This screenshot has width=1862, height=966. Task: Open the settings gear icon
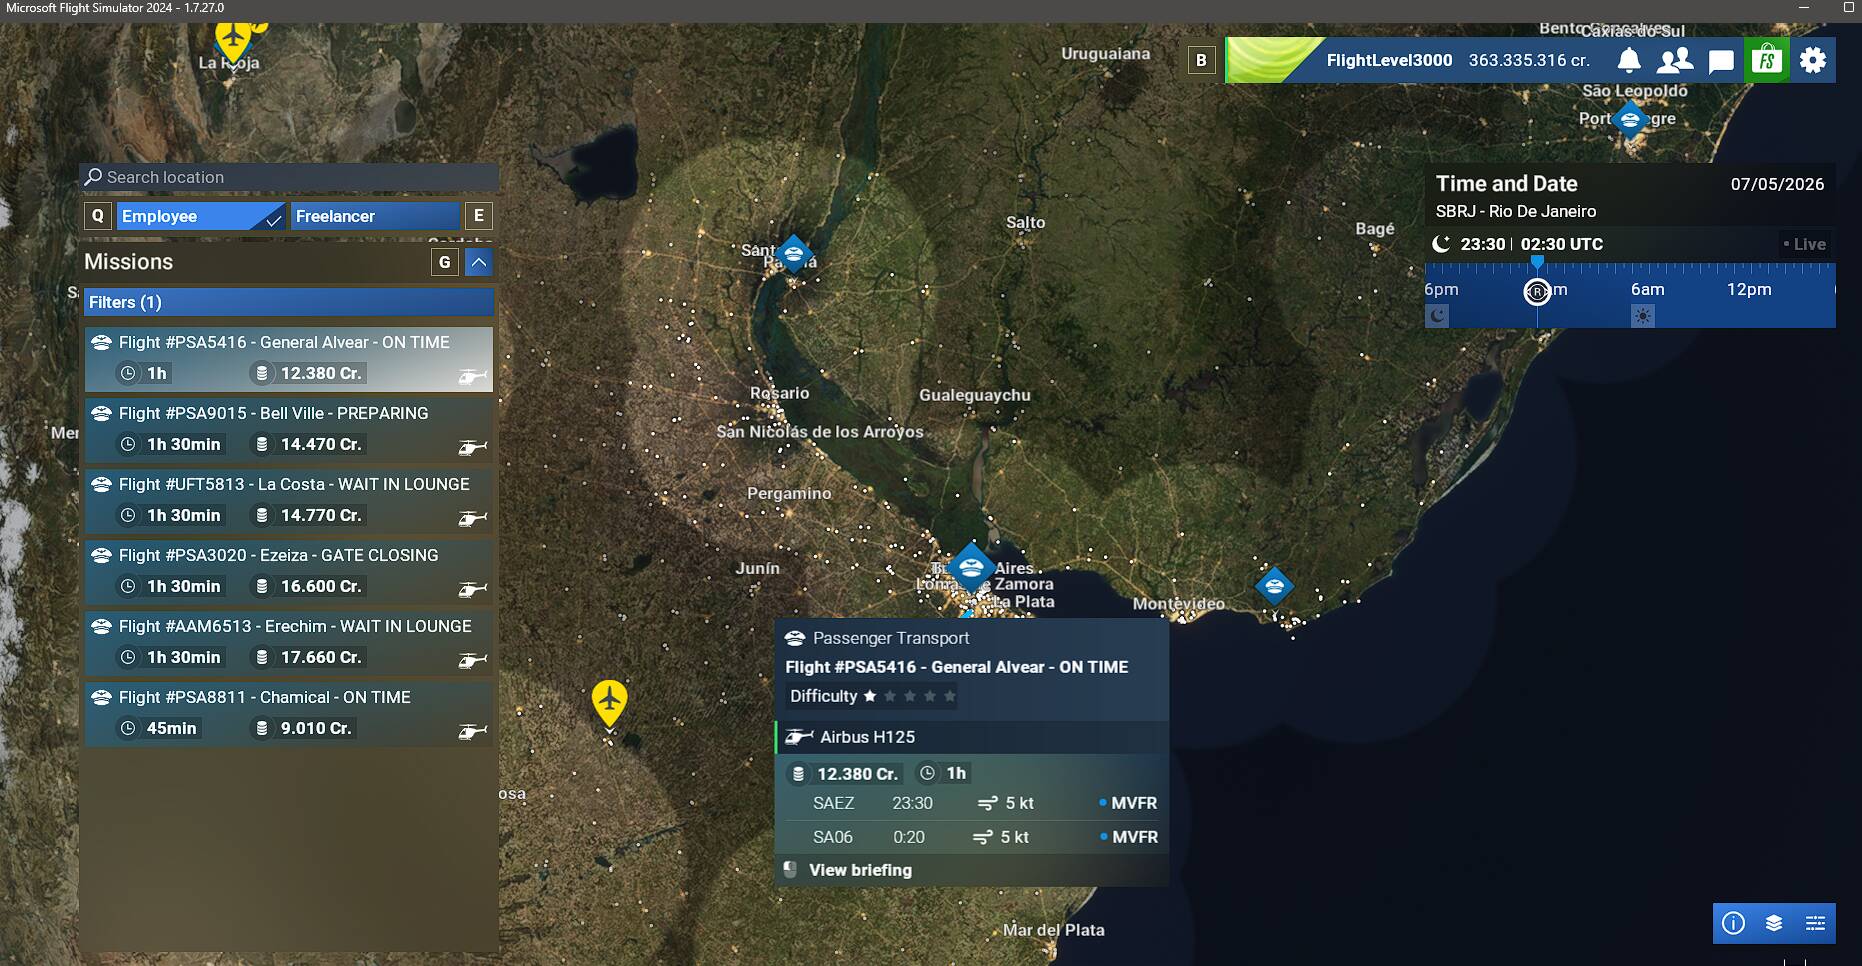point(1813,61)
